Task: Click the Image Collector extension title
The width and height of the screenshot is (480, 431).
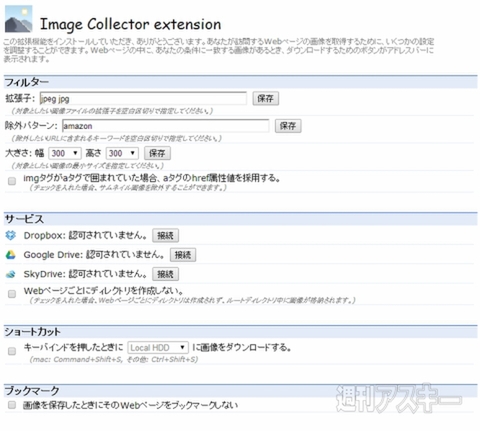Action: (130, 25)
